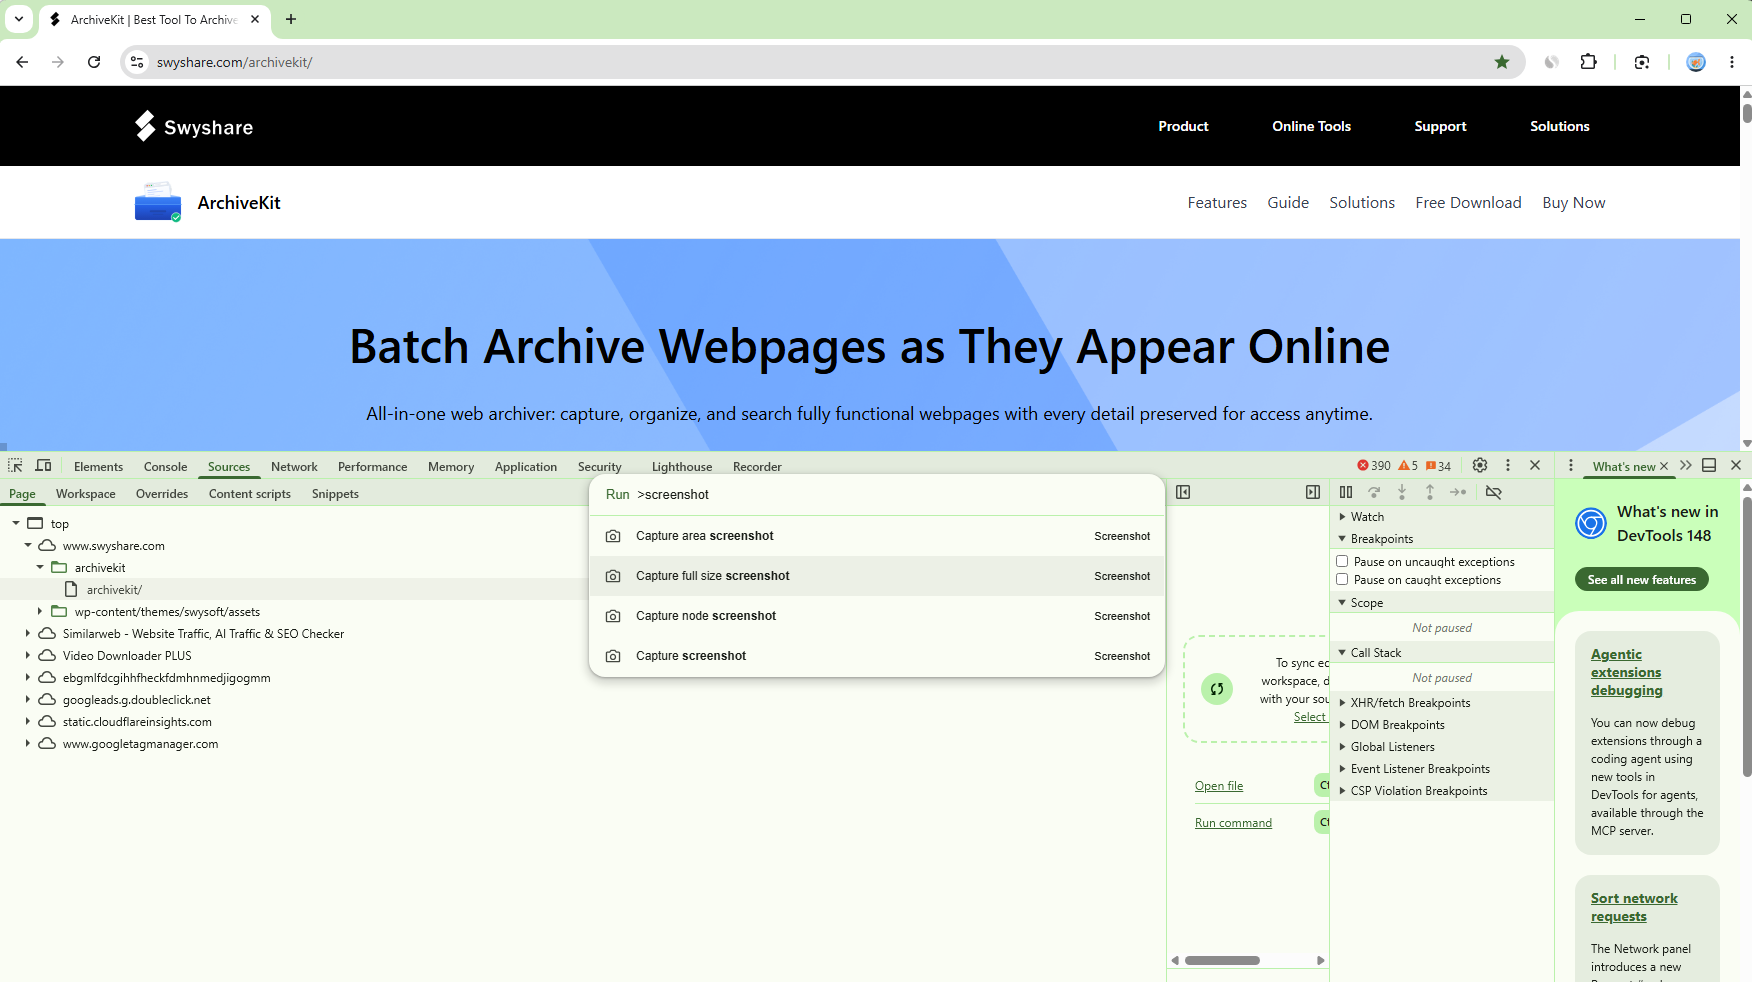
Task: Toggle deactivate breakpoints icon
Action: (1494, 492)
